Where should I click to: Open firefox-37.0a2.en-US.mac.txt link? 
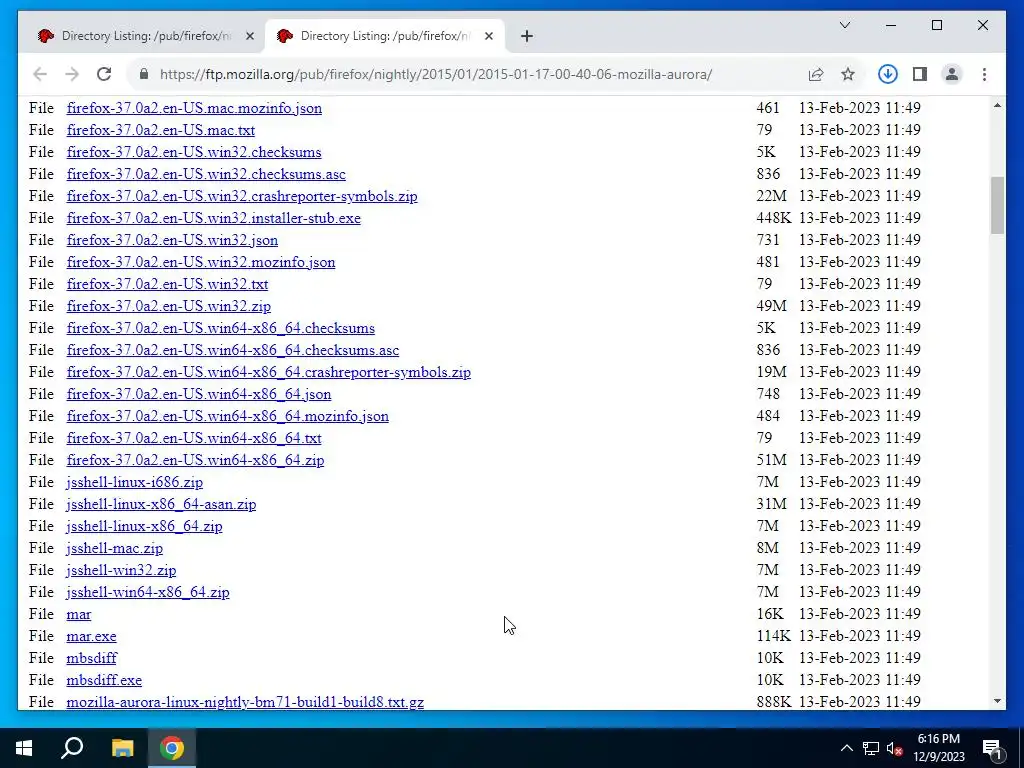point(161,130)
